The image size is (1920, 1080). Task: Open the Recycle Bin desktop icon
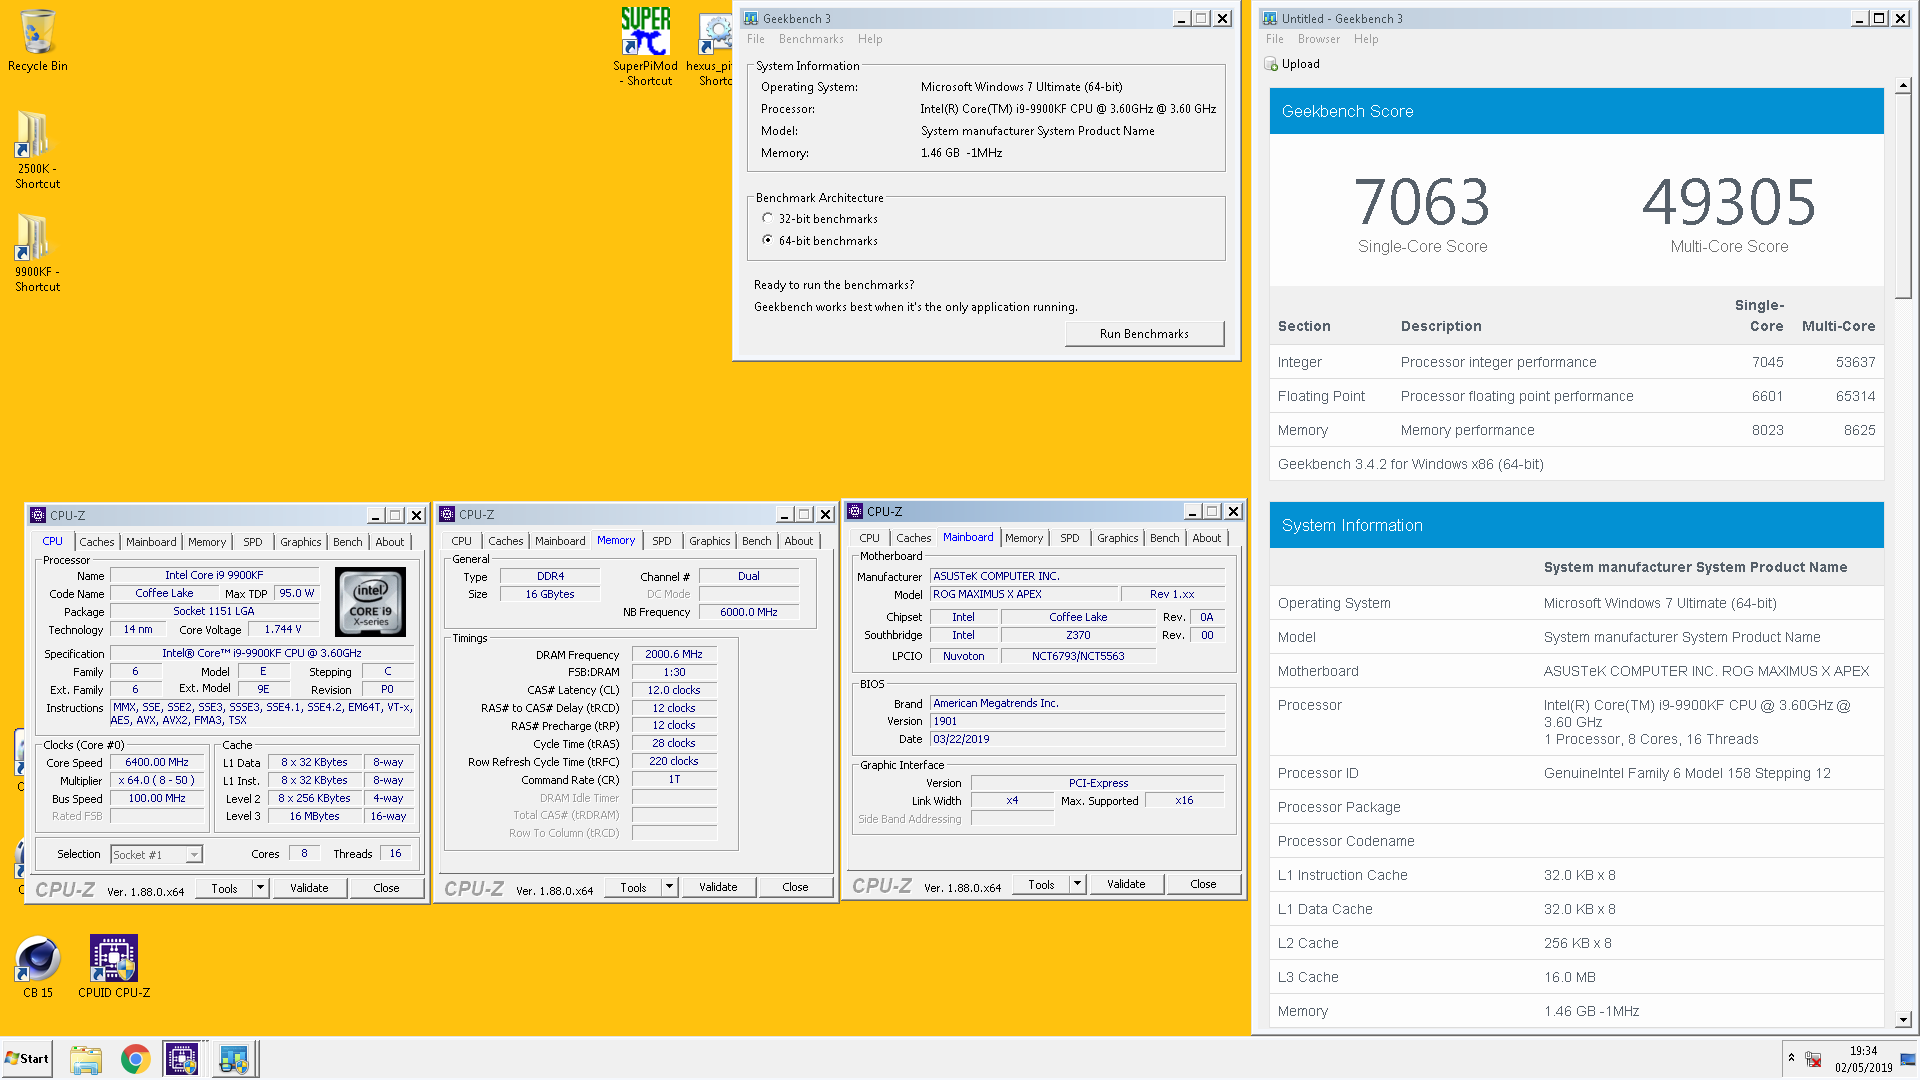tap(38, 33)
